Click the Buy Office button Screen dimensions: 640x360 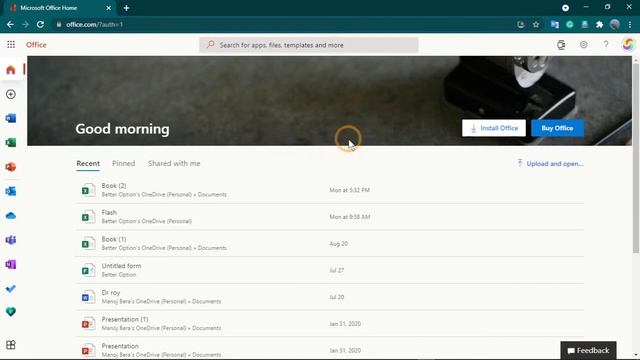click(557, 128)
